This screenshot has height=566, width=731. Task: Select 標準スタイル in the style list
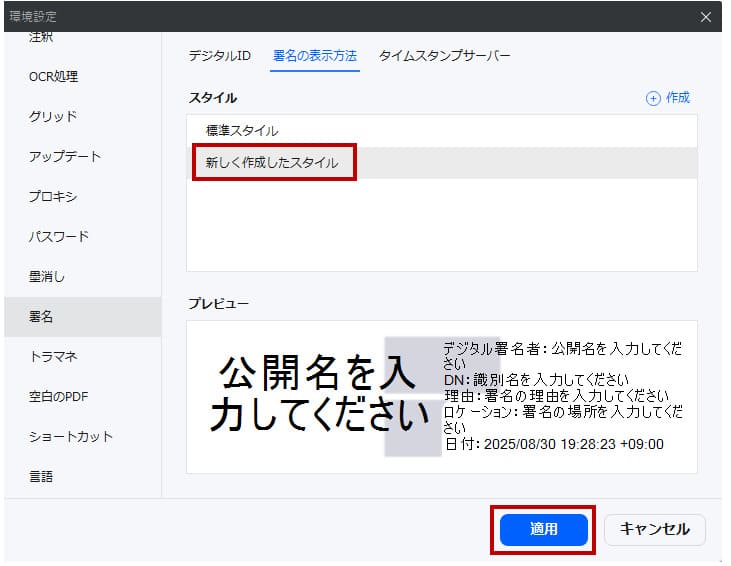coord(242,131)
